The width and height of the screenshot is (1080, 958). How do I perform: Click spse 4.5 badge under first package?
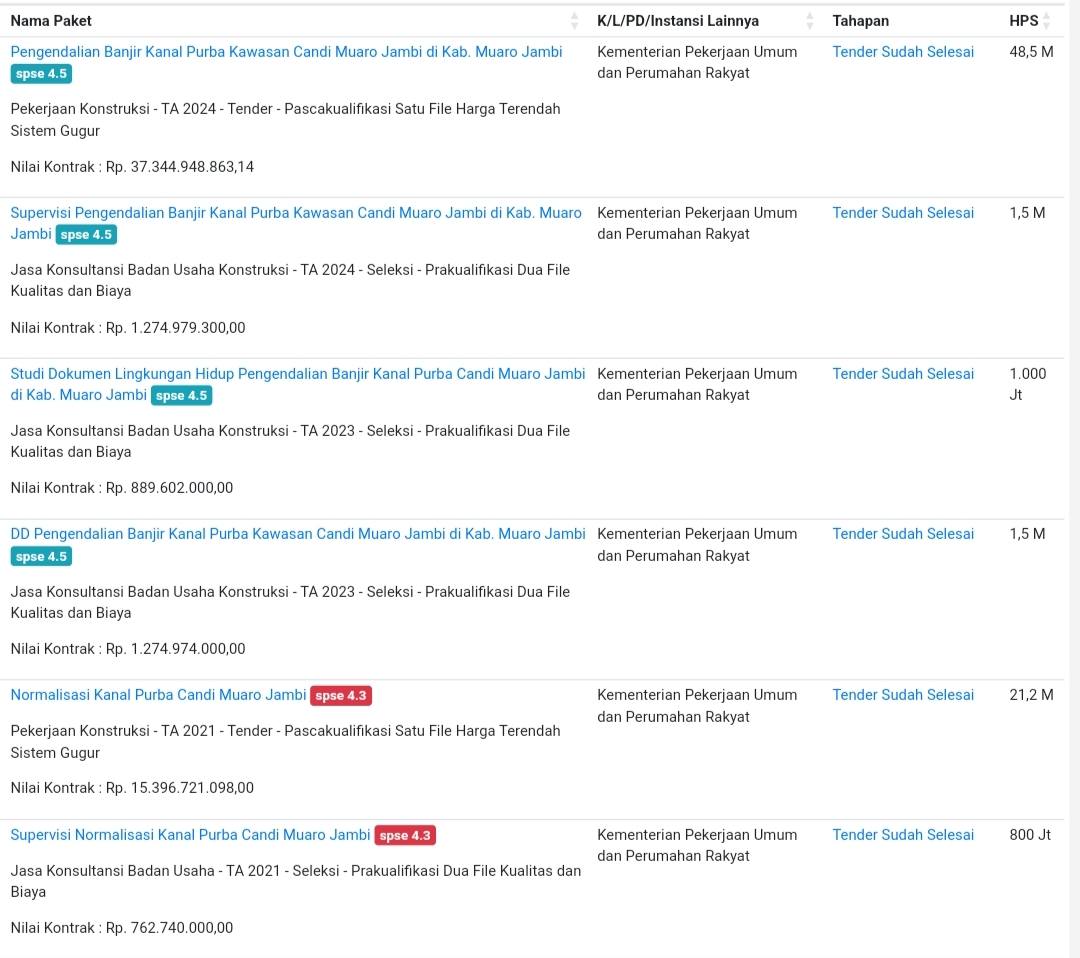click(x=41, y=74)
